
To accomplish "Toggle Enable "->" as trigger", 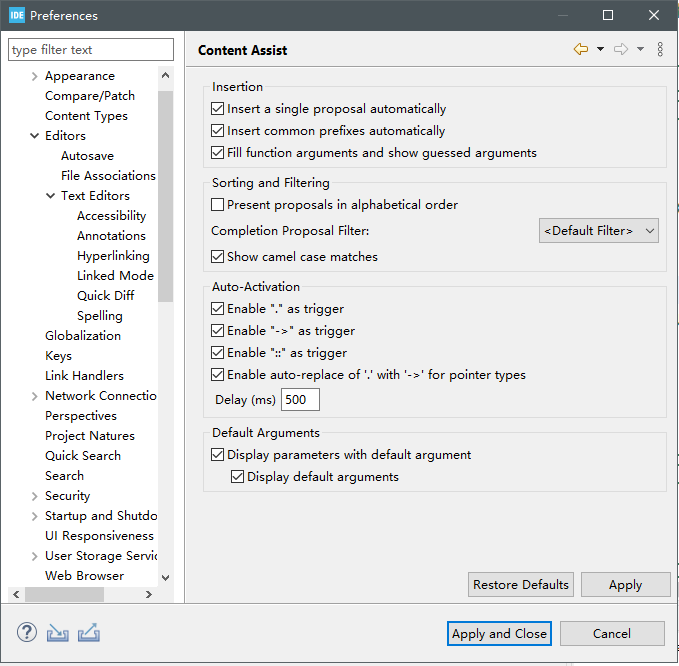I will tap(217, 330).
